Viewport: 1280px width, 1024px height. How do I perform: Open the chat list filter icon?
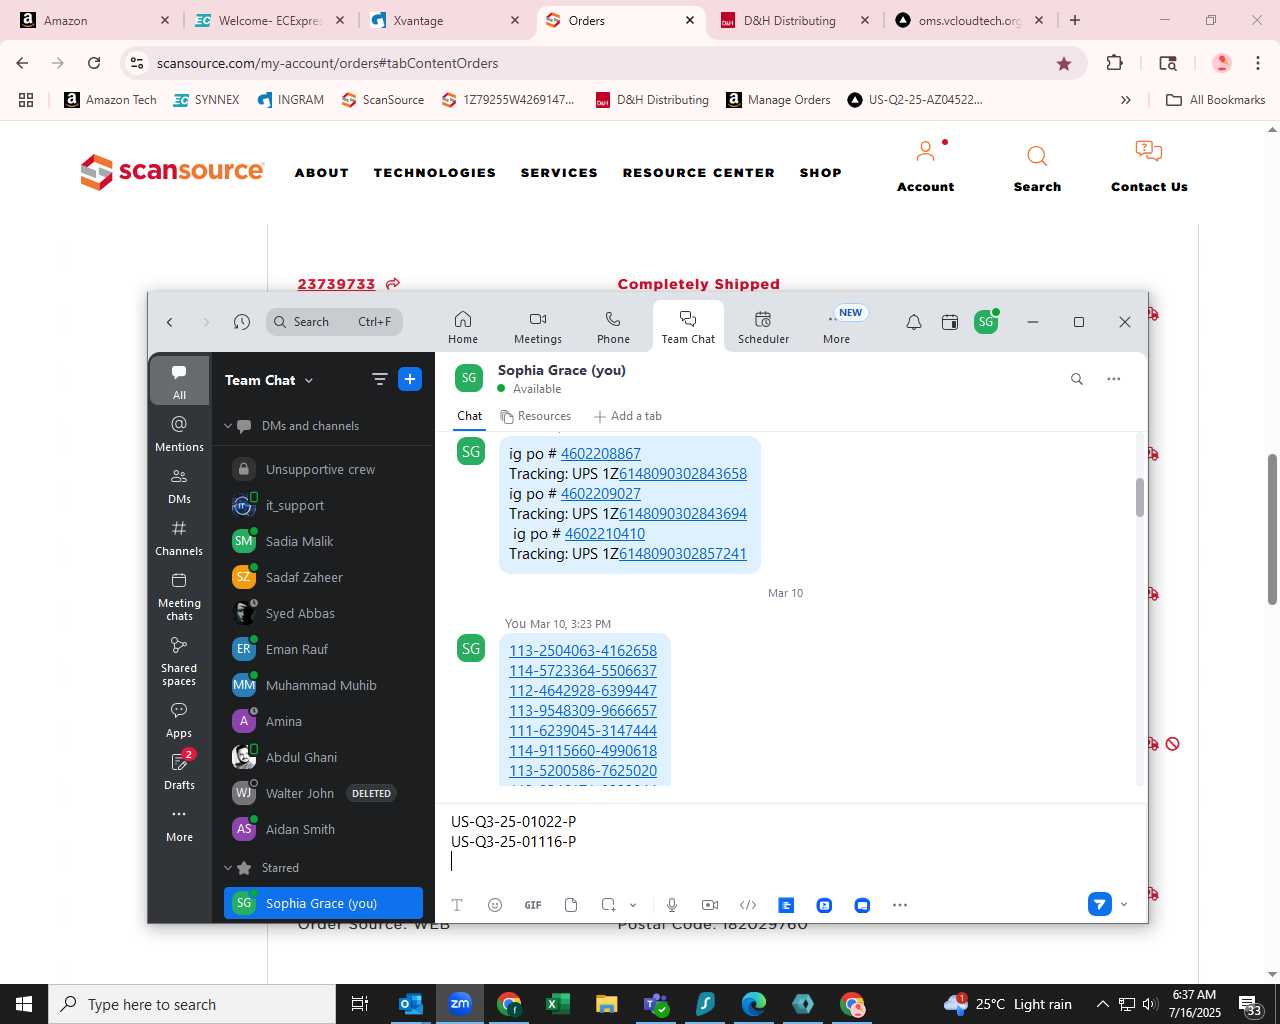[x=380, y=379]
